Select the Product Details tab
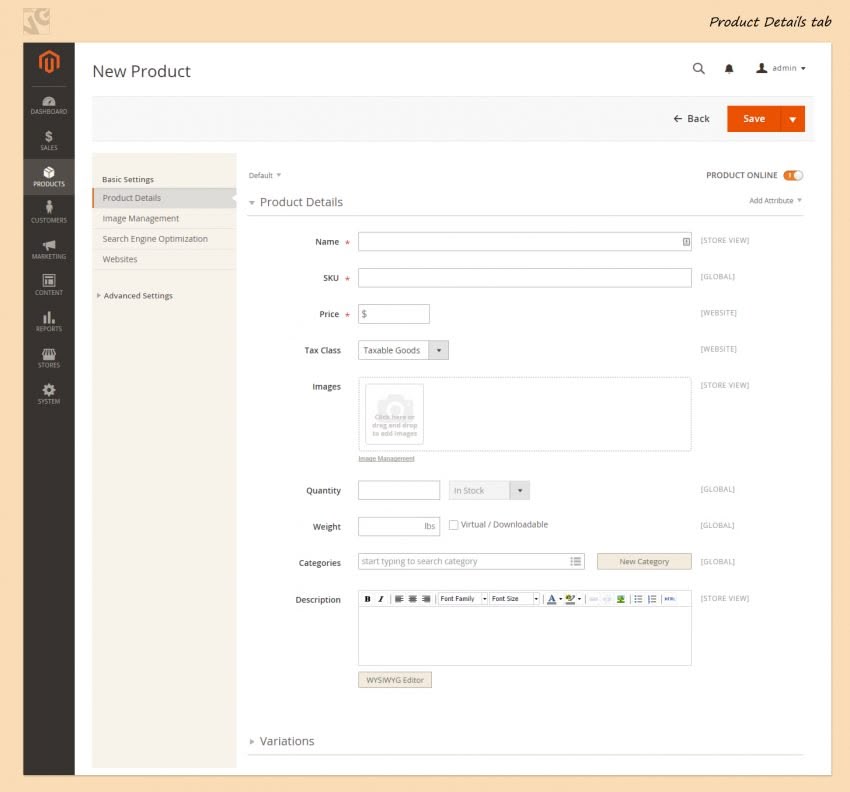 point(164,198)
